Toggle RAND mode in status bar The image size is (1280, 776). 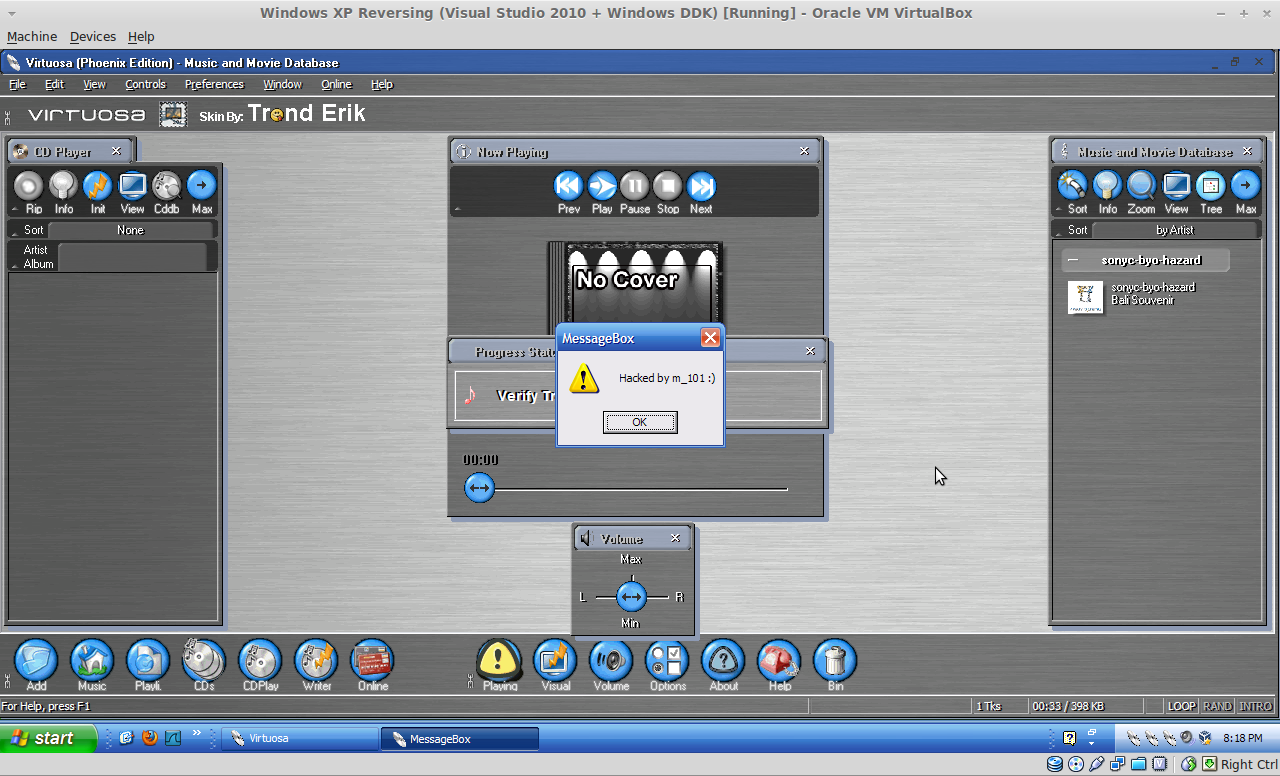coord(1217,706)
